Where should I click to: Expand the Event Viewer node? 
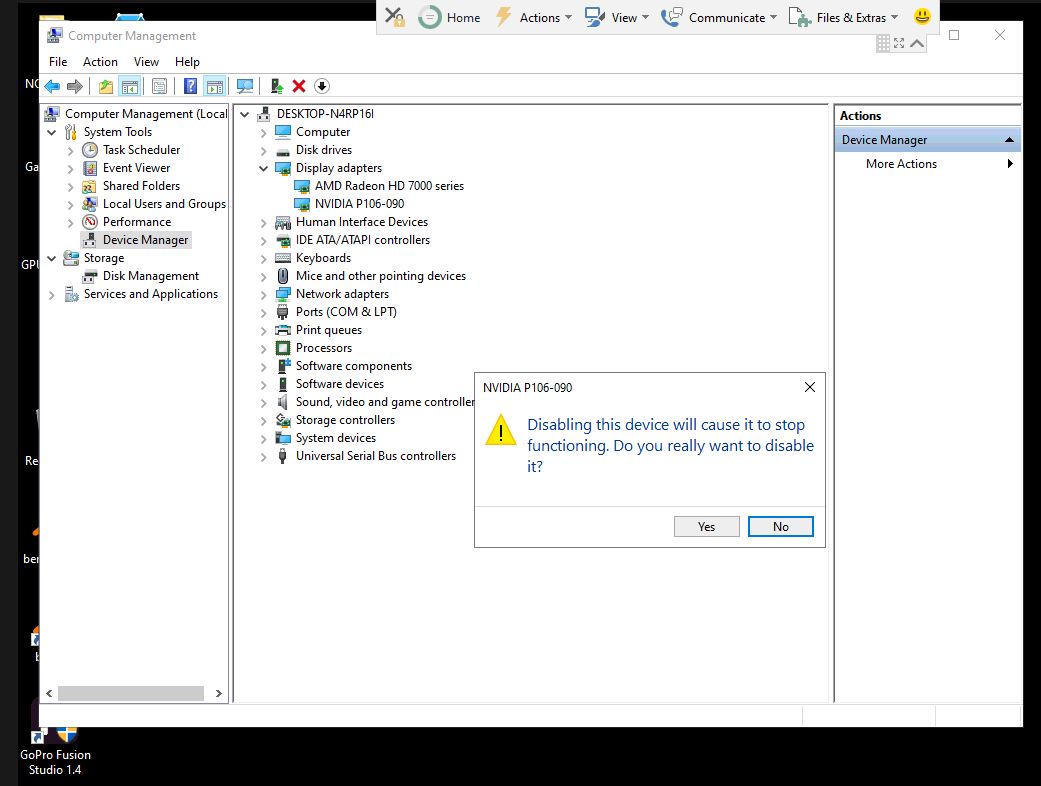70,169
